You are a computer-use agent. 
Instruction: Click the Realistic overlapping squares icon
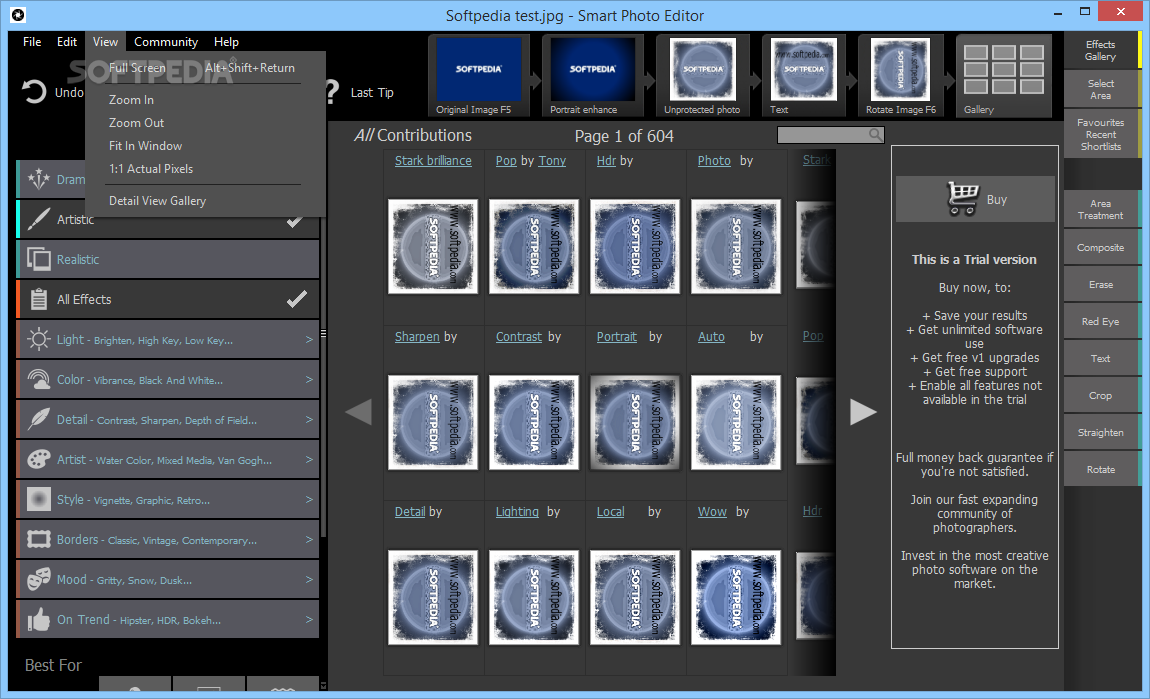38,259
